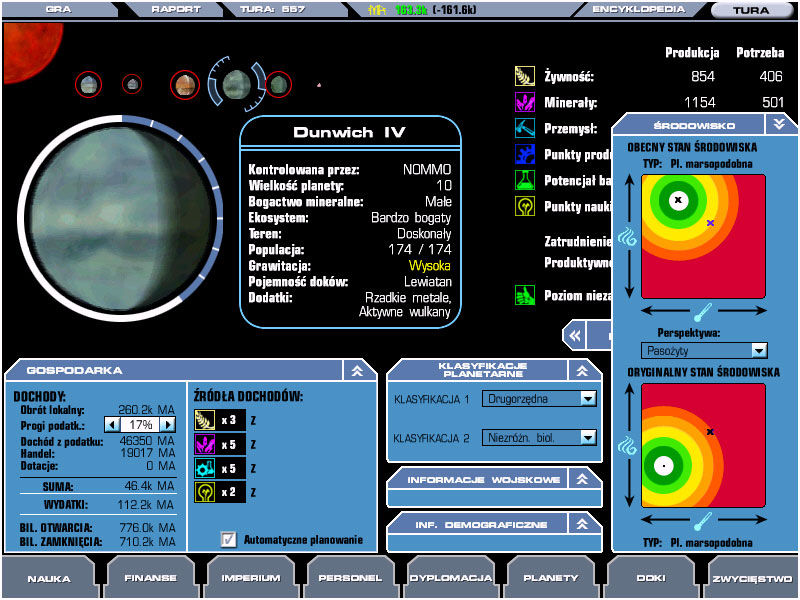This screenshot has height=600, width=800.
Task: Click the Przemysł hammer icon
Action: point(524,128)
